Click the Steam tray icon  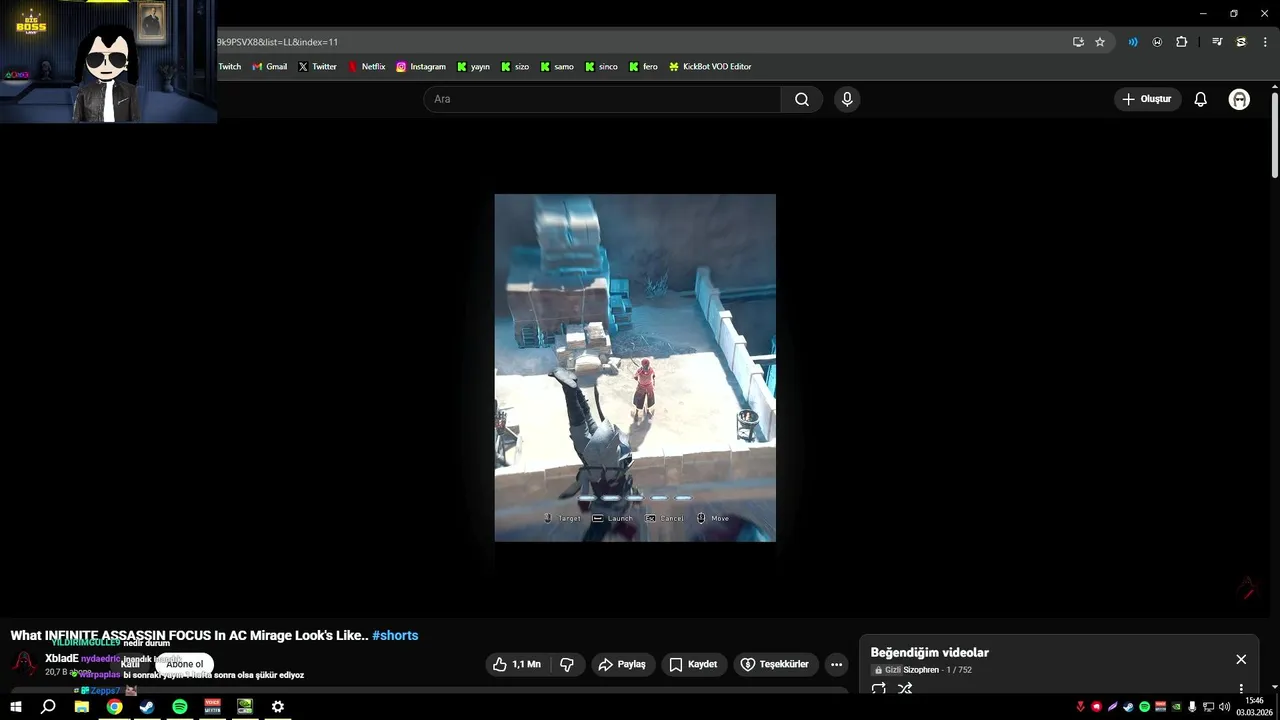point(1128,707)
